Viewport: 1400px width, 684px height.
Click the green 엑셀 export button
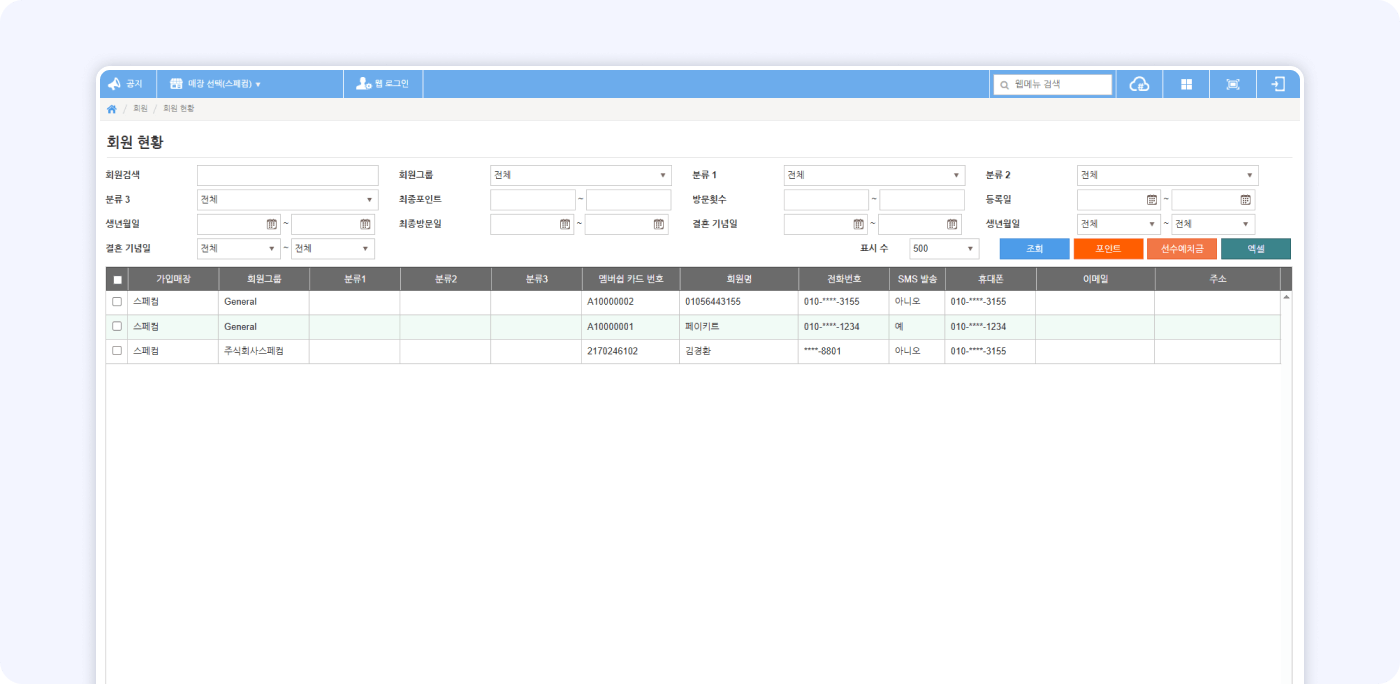1255,249
